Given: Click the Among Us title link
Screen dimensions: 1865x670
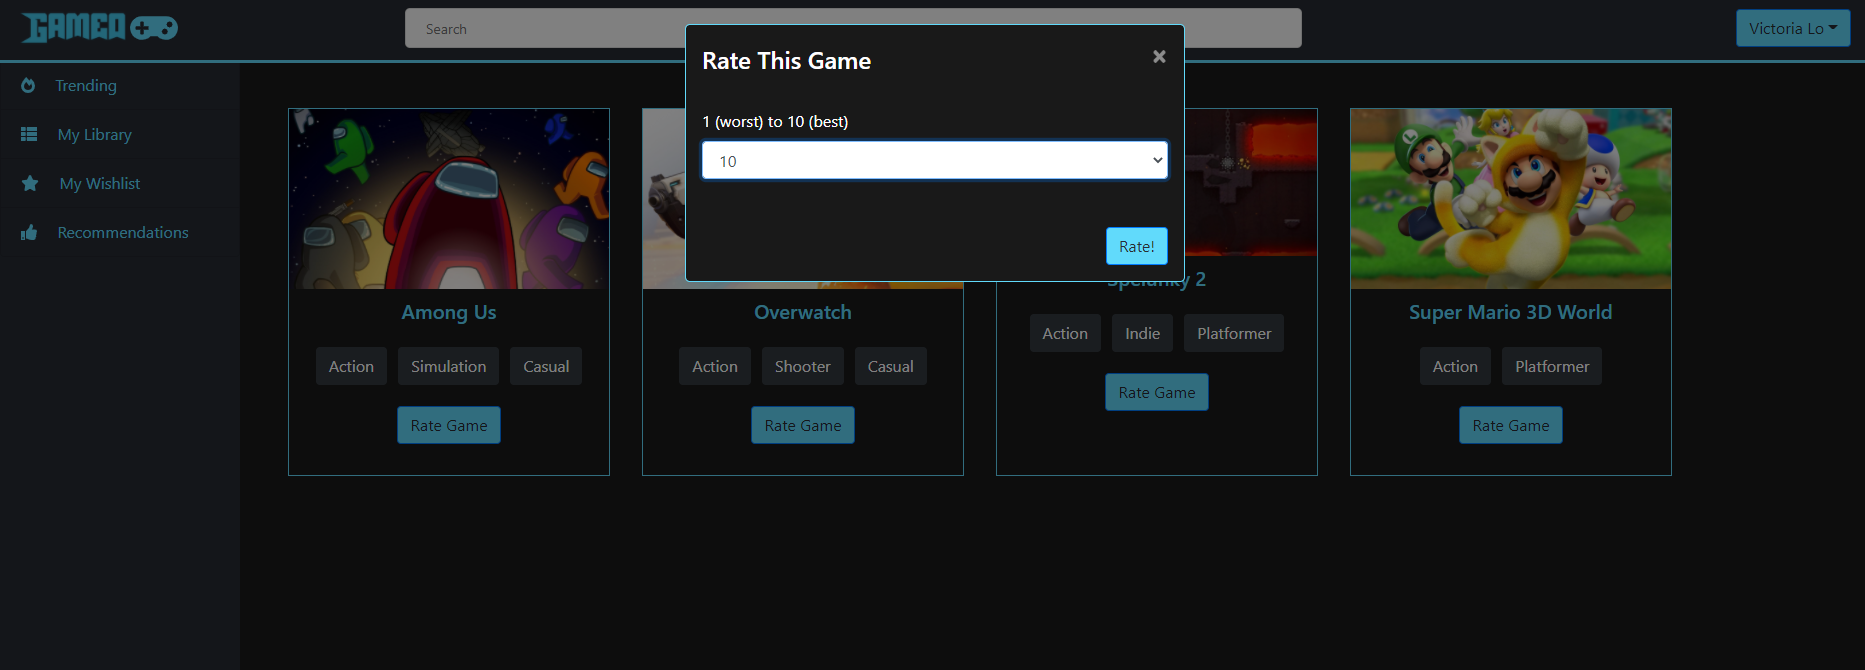Looking at the screenshot, I should point(449,312).
